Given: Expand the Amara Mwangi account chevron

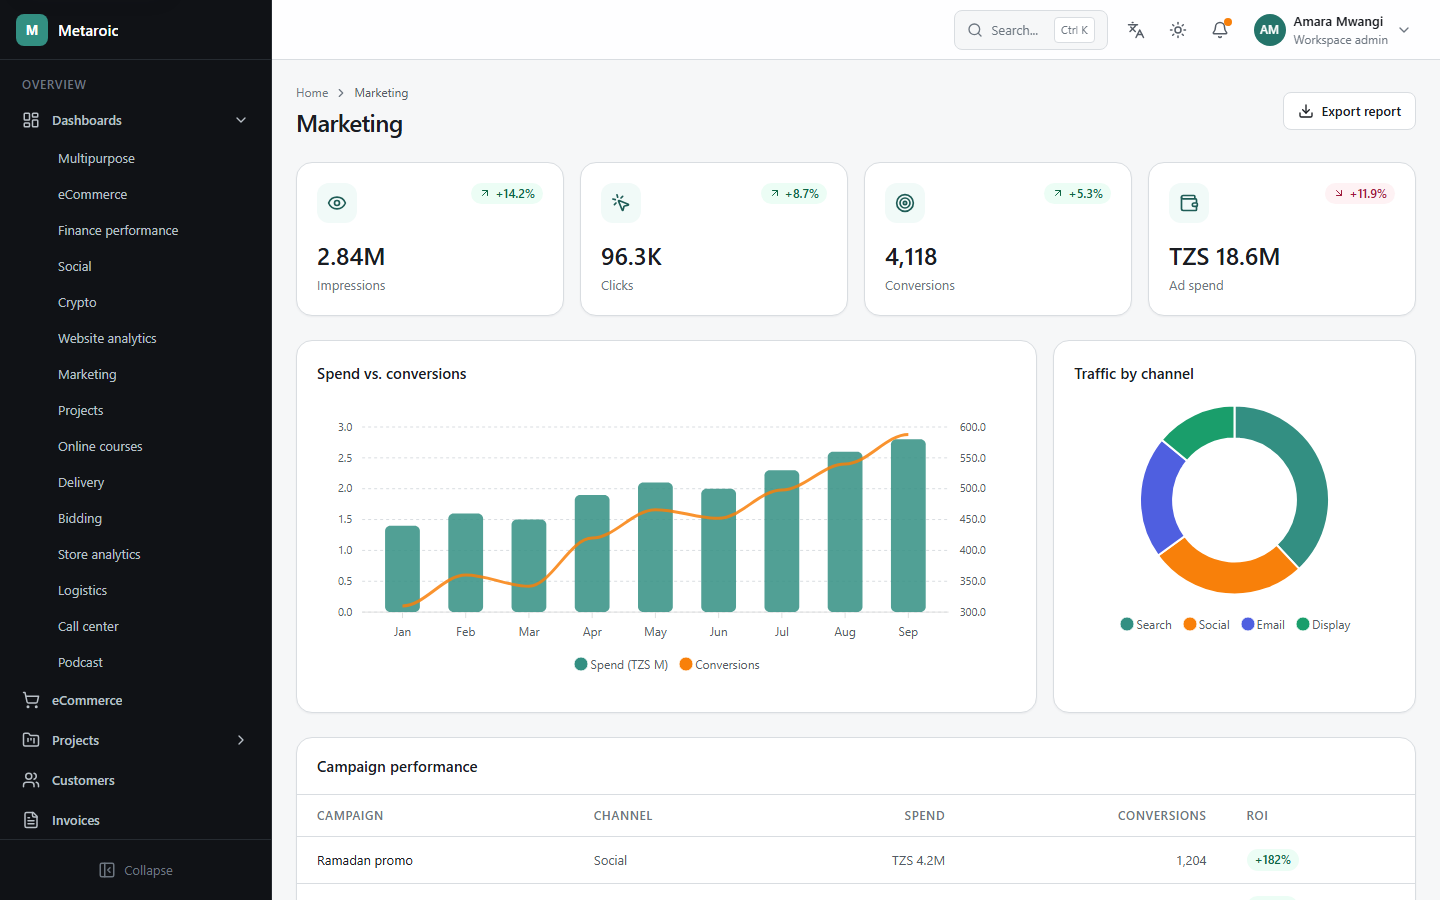Looking at the screenshot, I should tap(1404, 30).
